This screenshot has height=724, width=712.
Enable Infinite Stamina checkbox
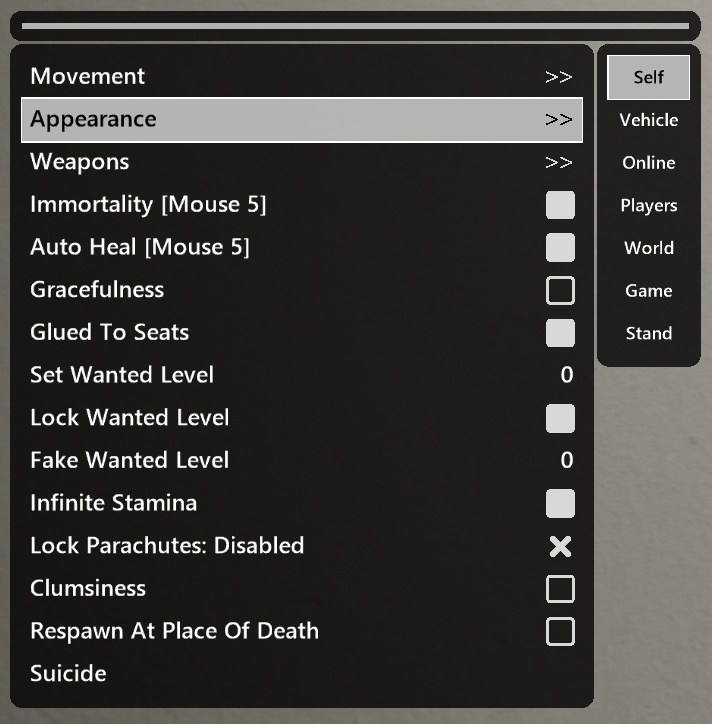(x=560, y=503)
